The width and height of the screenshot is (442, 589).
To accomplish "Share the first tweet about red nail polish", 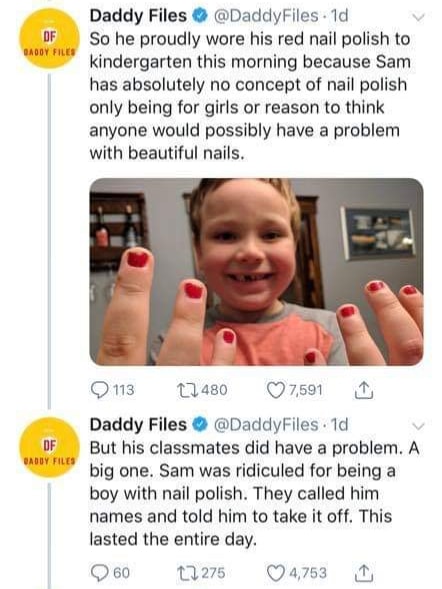I will [364, 390].
